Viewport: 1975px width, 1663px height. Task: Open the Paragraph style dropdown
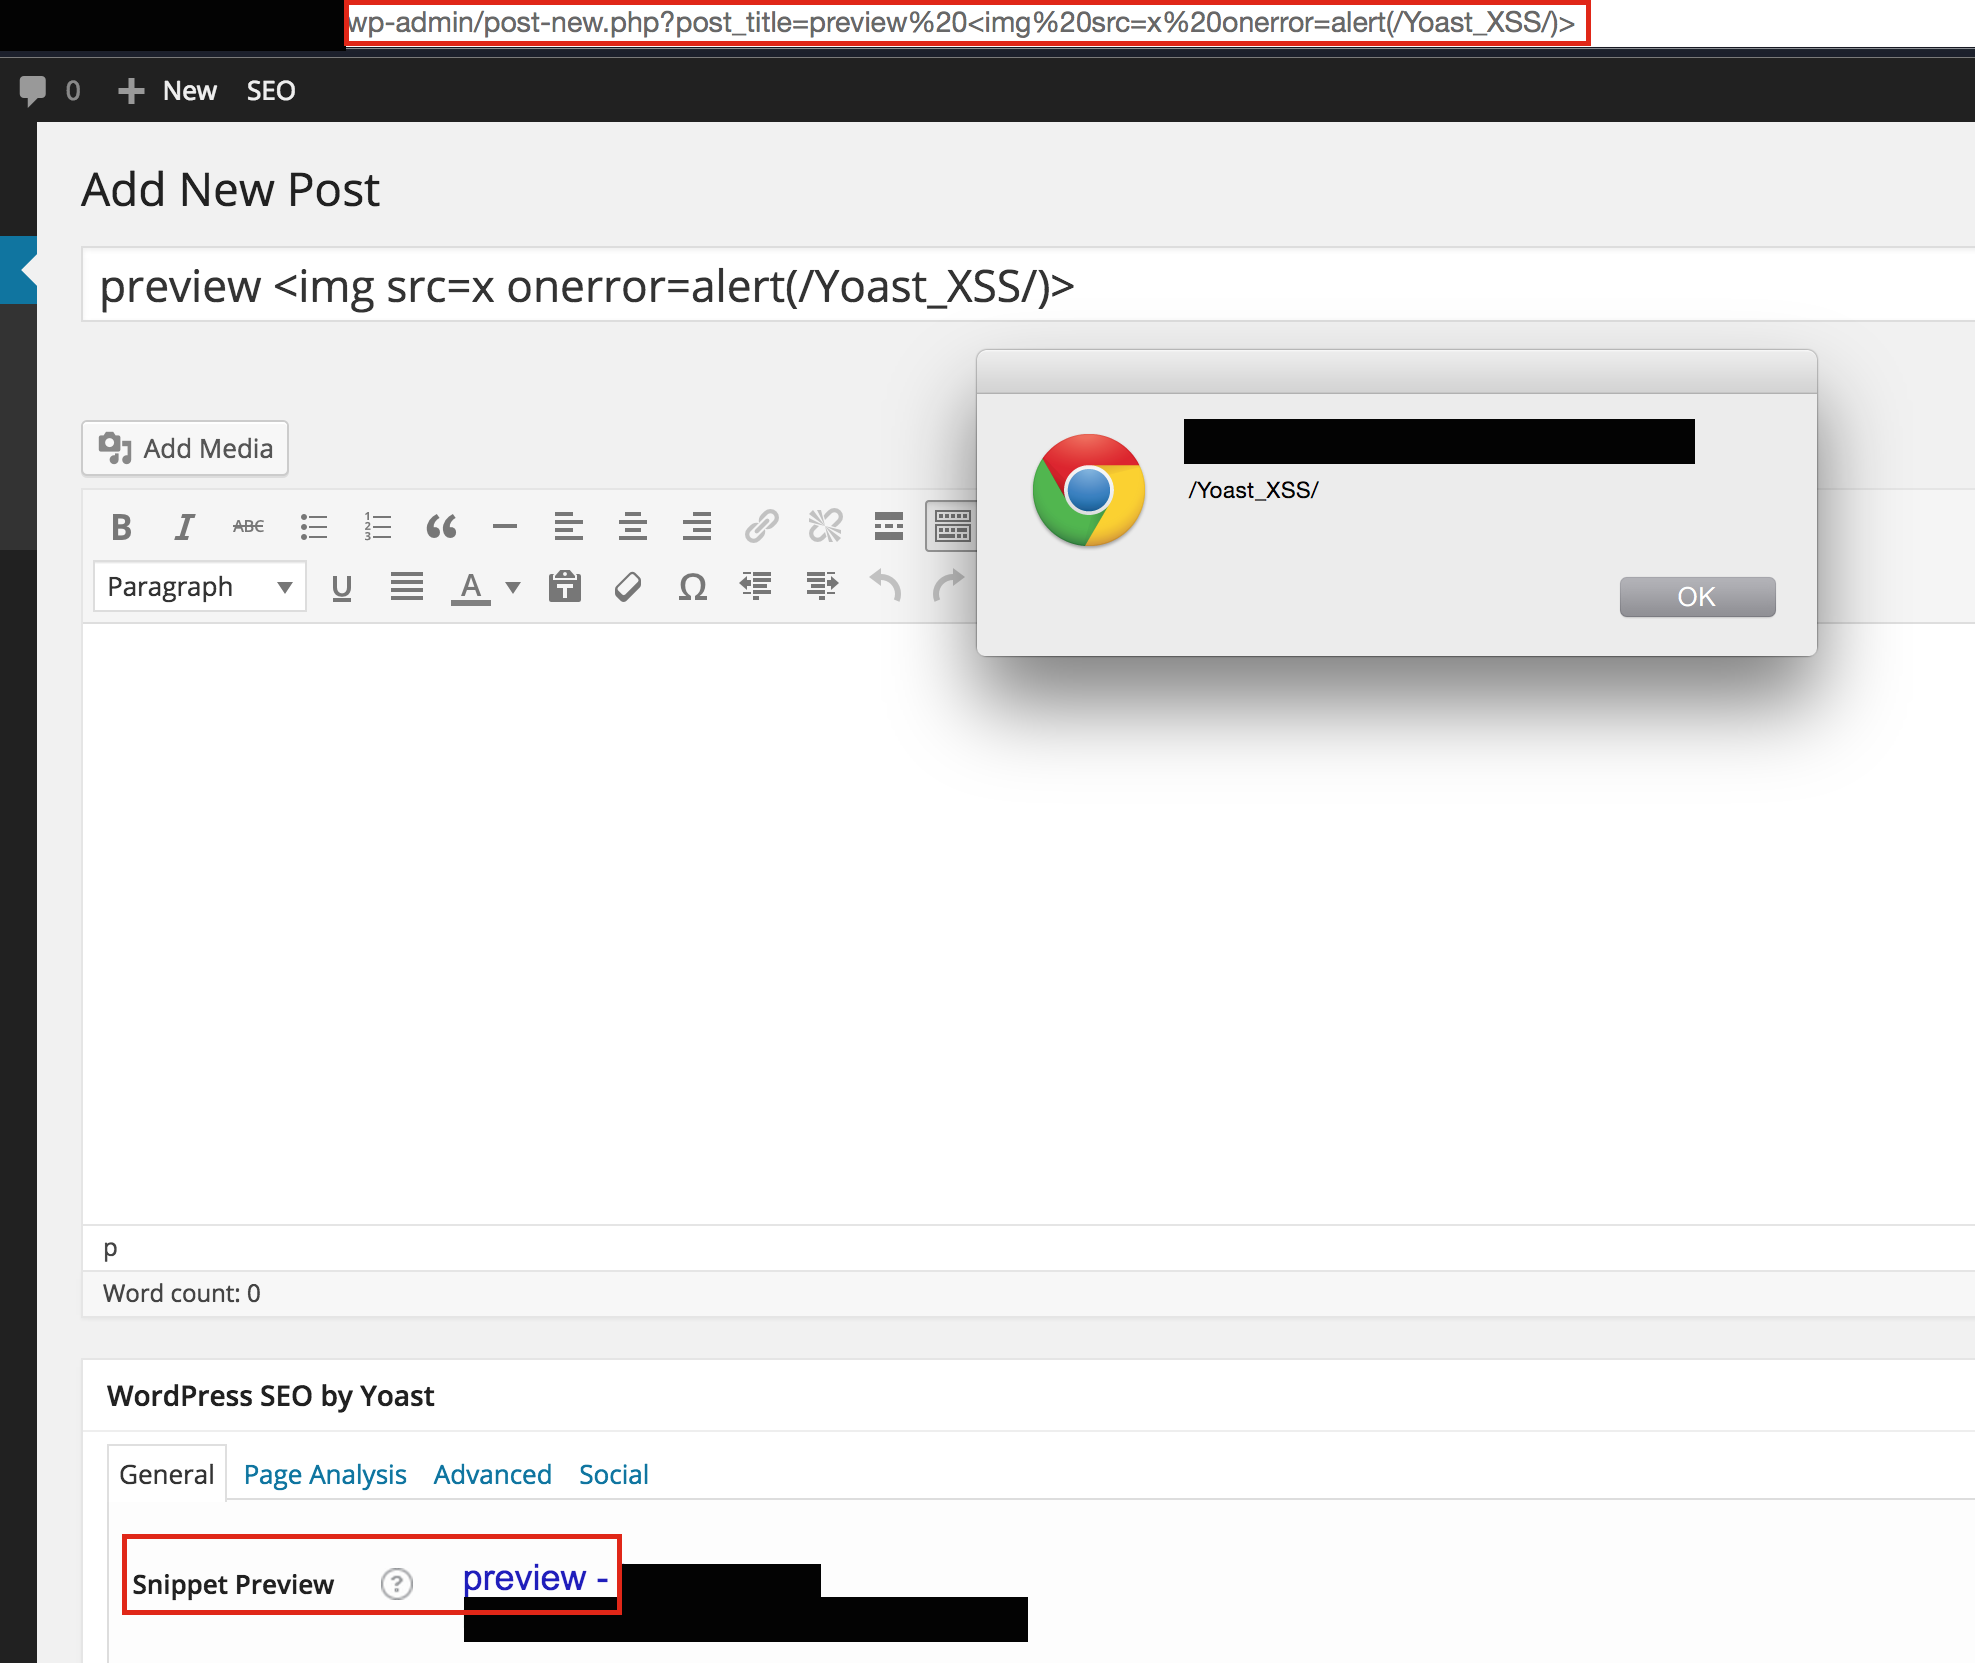coord(199,586)
